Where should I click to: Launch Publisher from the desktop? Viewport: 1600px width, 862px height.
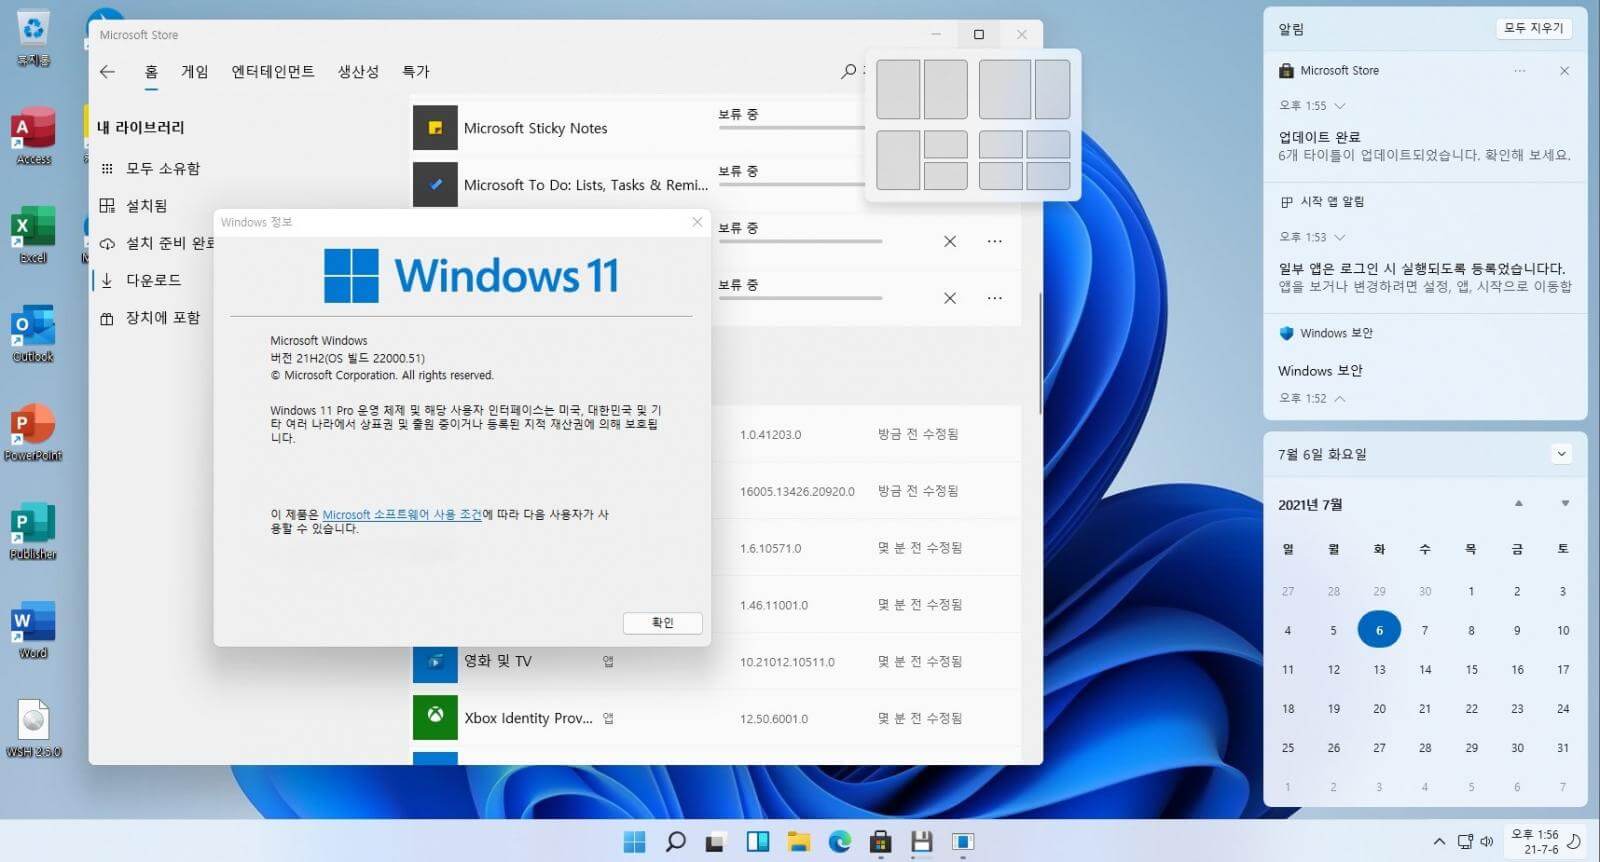(33, 532)
